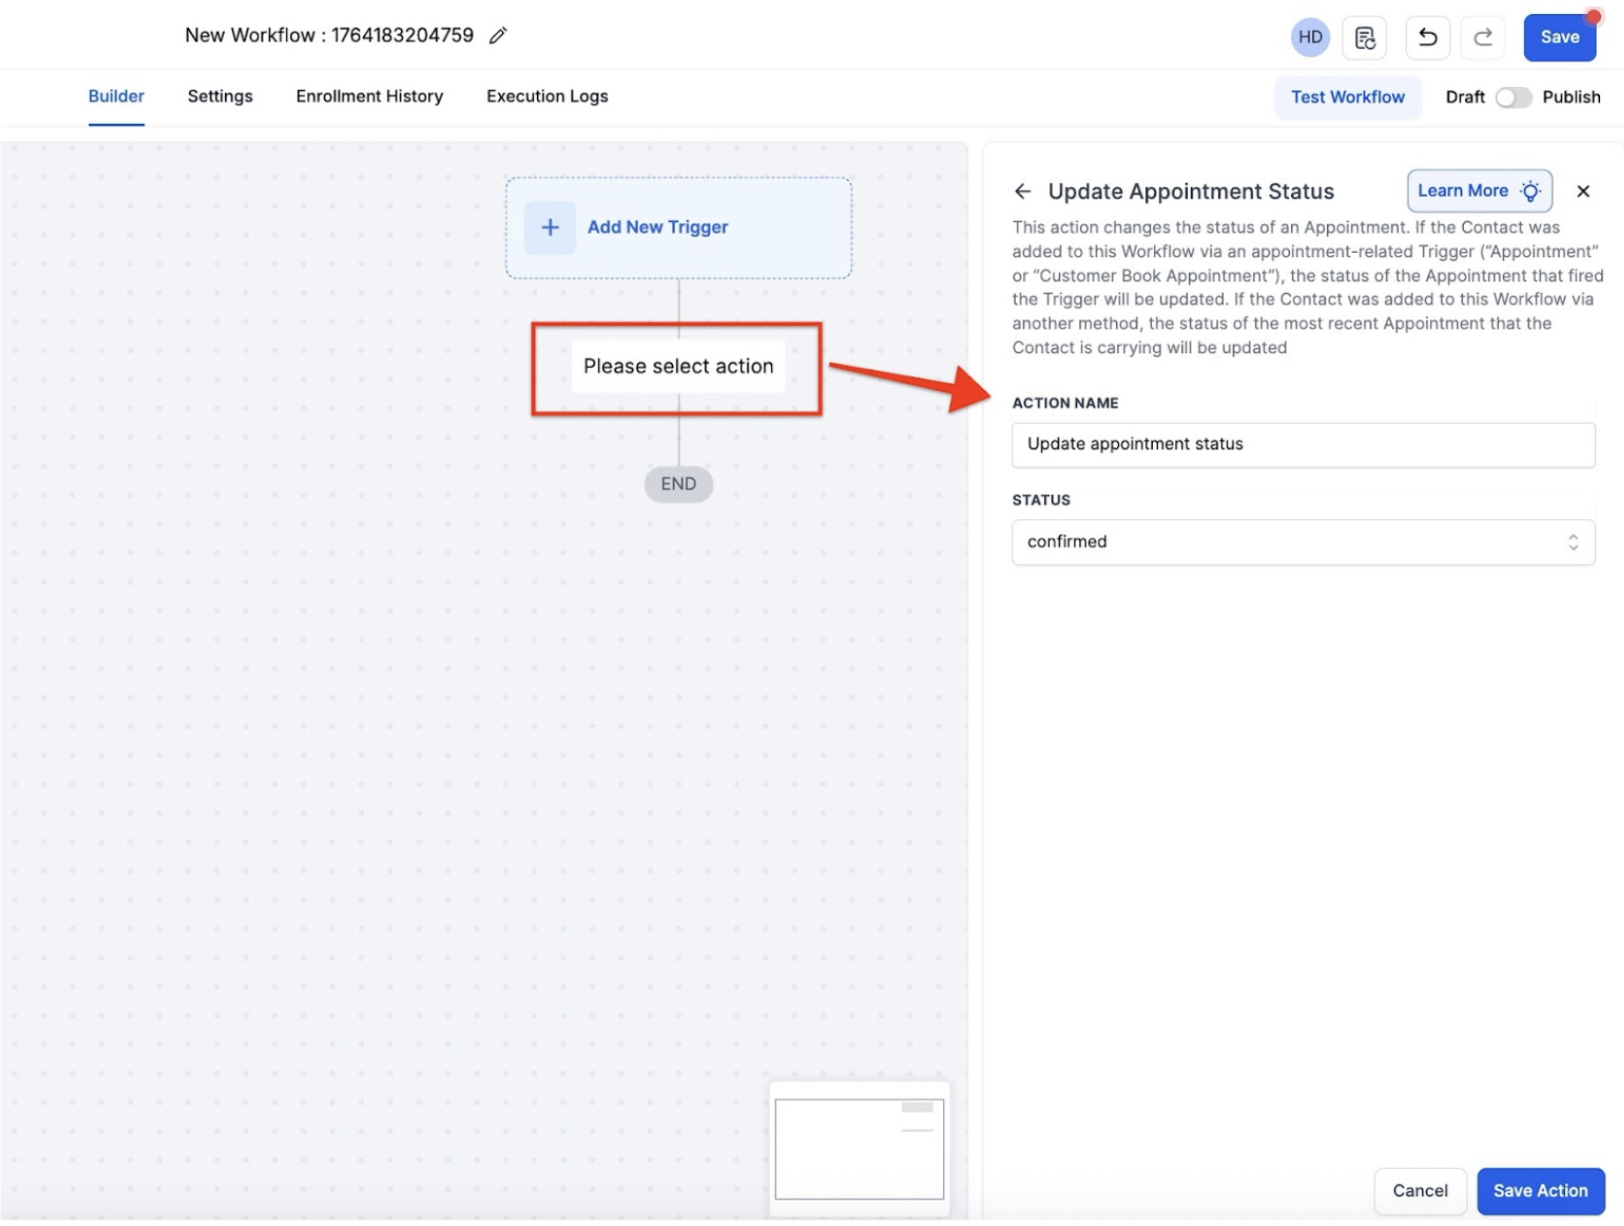Click the Learn More button
Screen dimensions: 1624x1226
1478,191
